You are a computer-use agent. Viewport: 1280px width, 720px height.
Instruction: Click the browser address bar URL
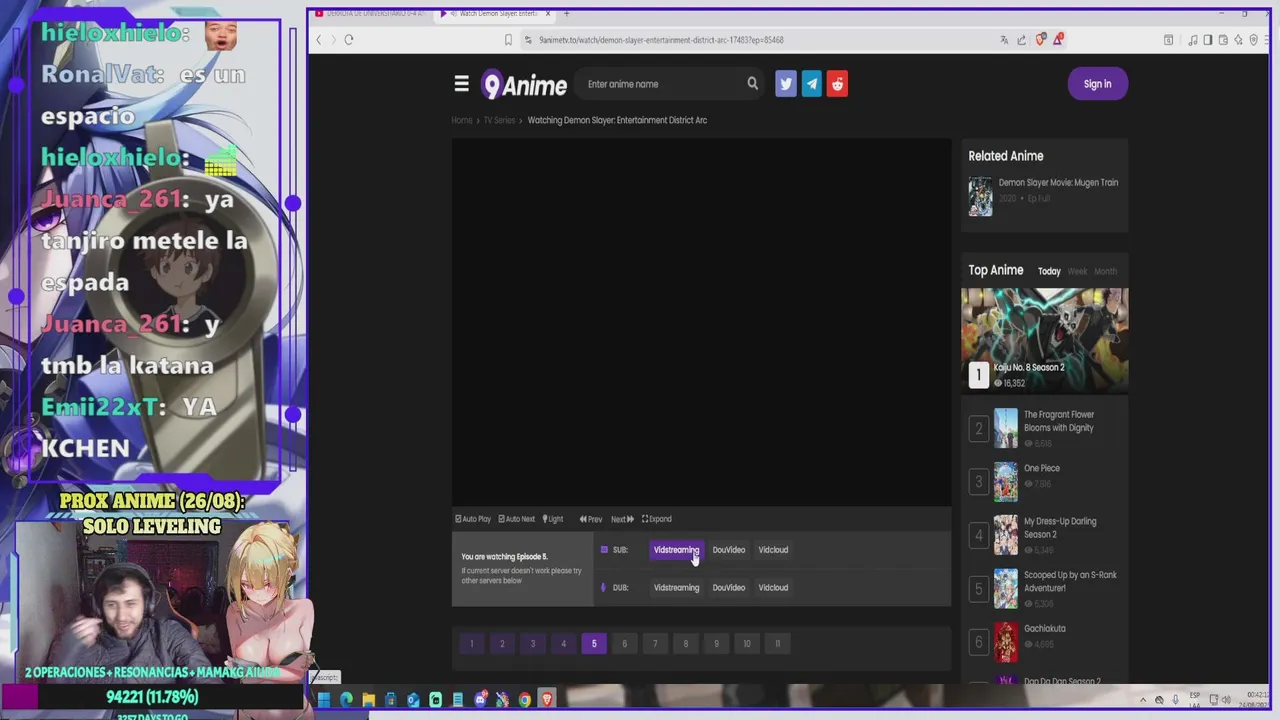point(661,40)
